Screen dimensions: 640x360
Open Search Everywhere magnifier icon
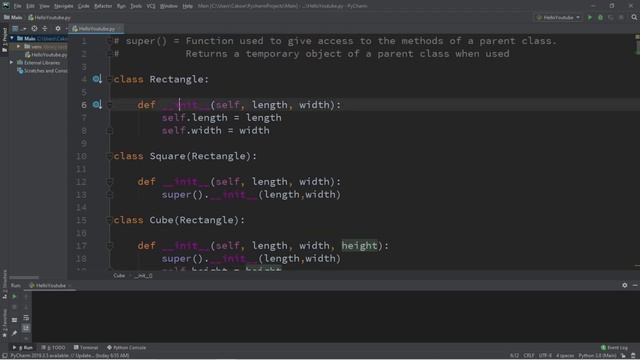click(634, 18)
